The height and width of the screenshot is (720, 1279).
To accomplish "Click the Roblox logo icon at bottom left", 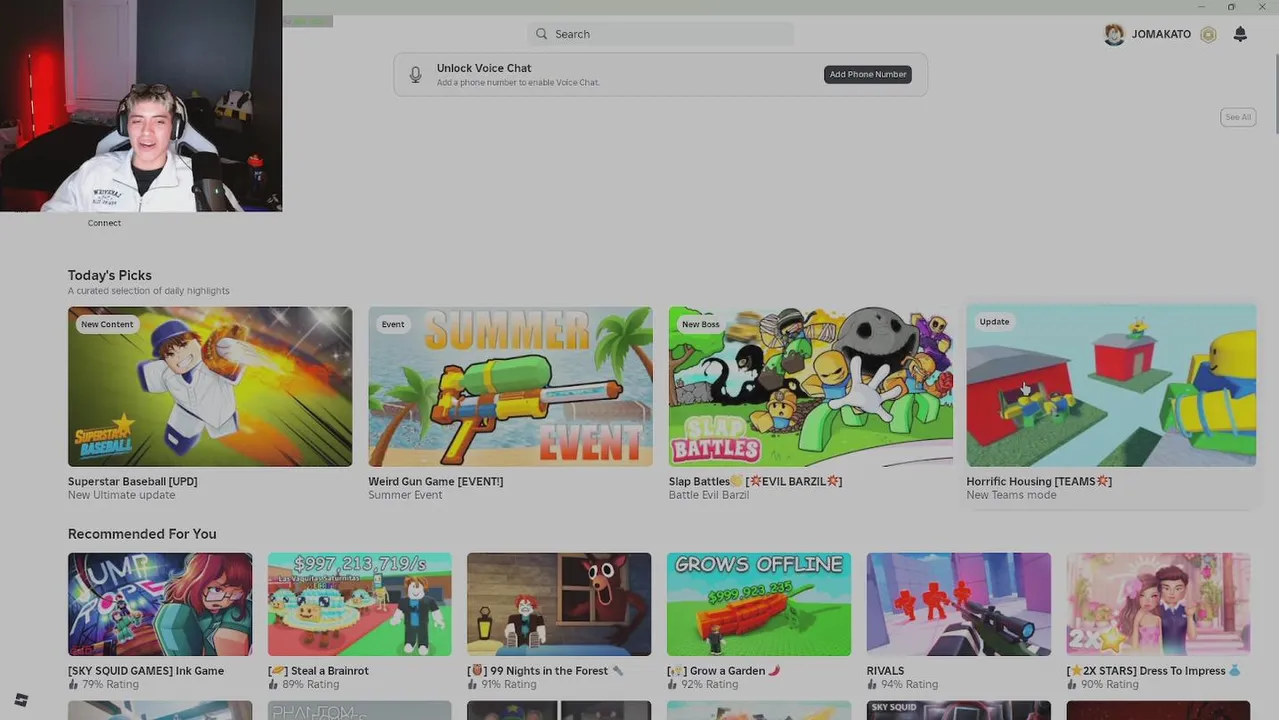I will 21,700.
